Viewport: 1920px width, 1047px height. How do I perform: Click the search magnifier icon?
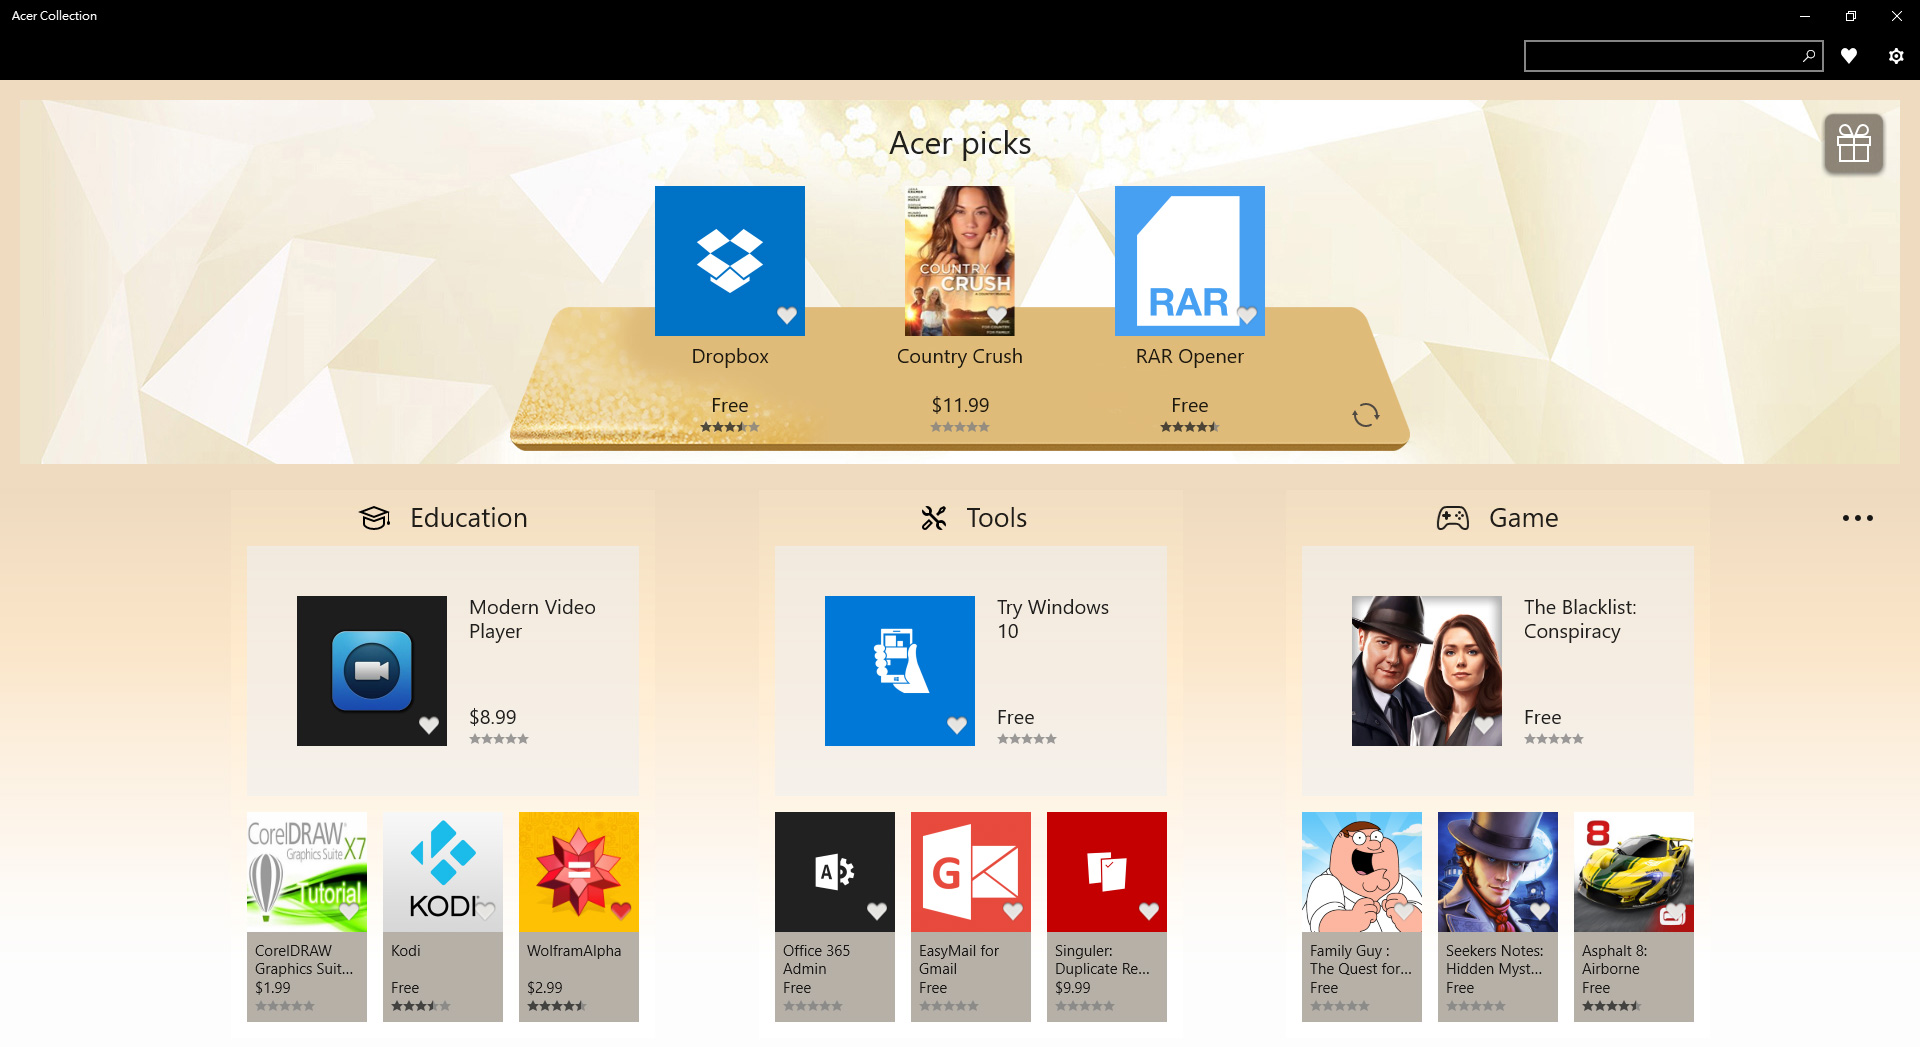(1808, 56)
